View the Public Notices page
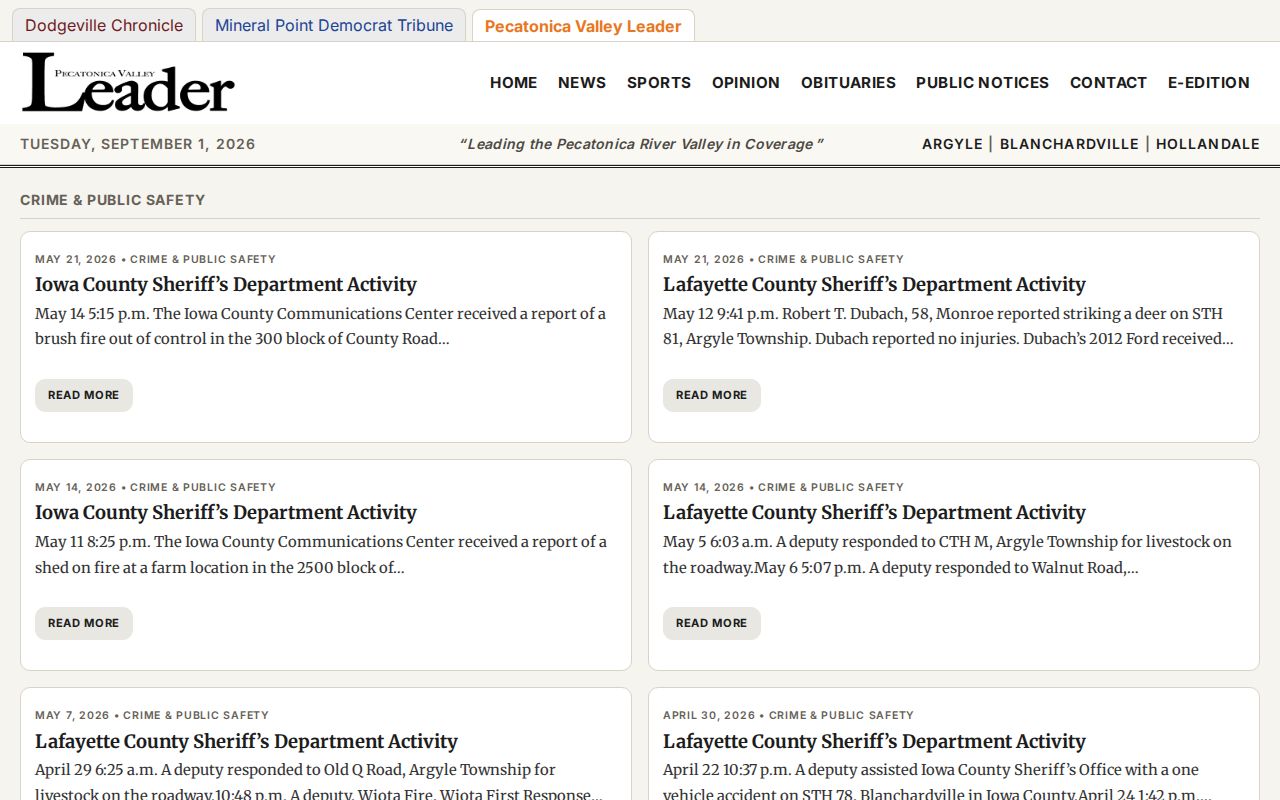Screen dimensions: 1280x800 tap(982, 83)
